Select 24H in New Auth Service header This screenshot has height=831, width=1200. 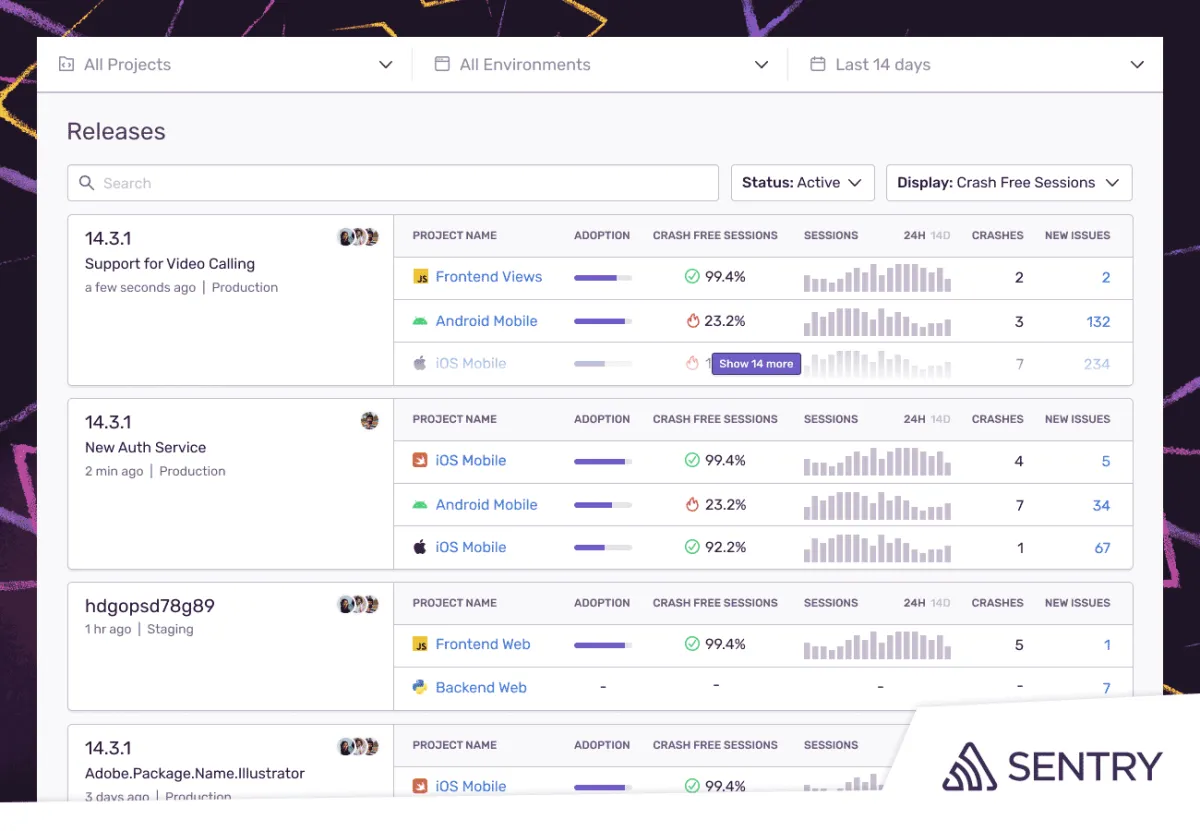point(915,420)
